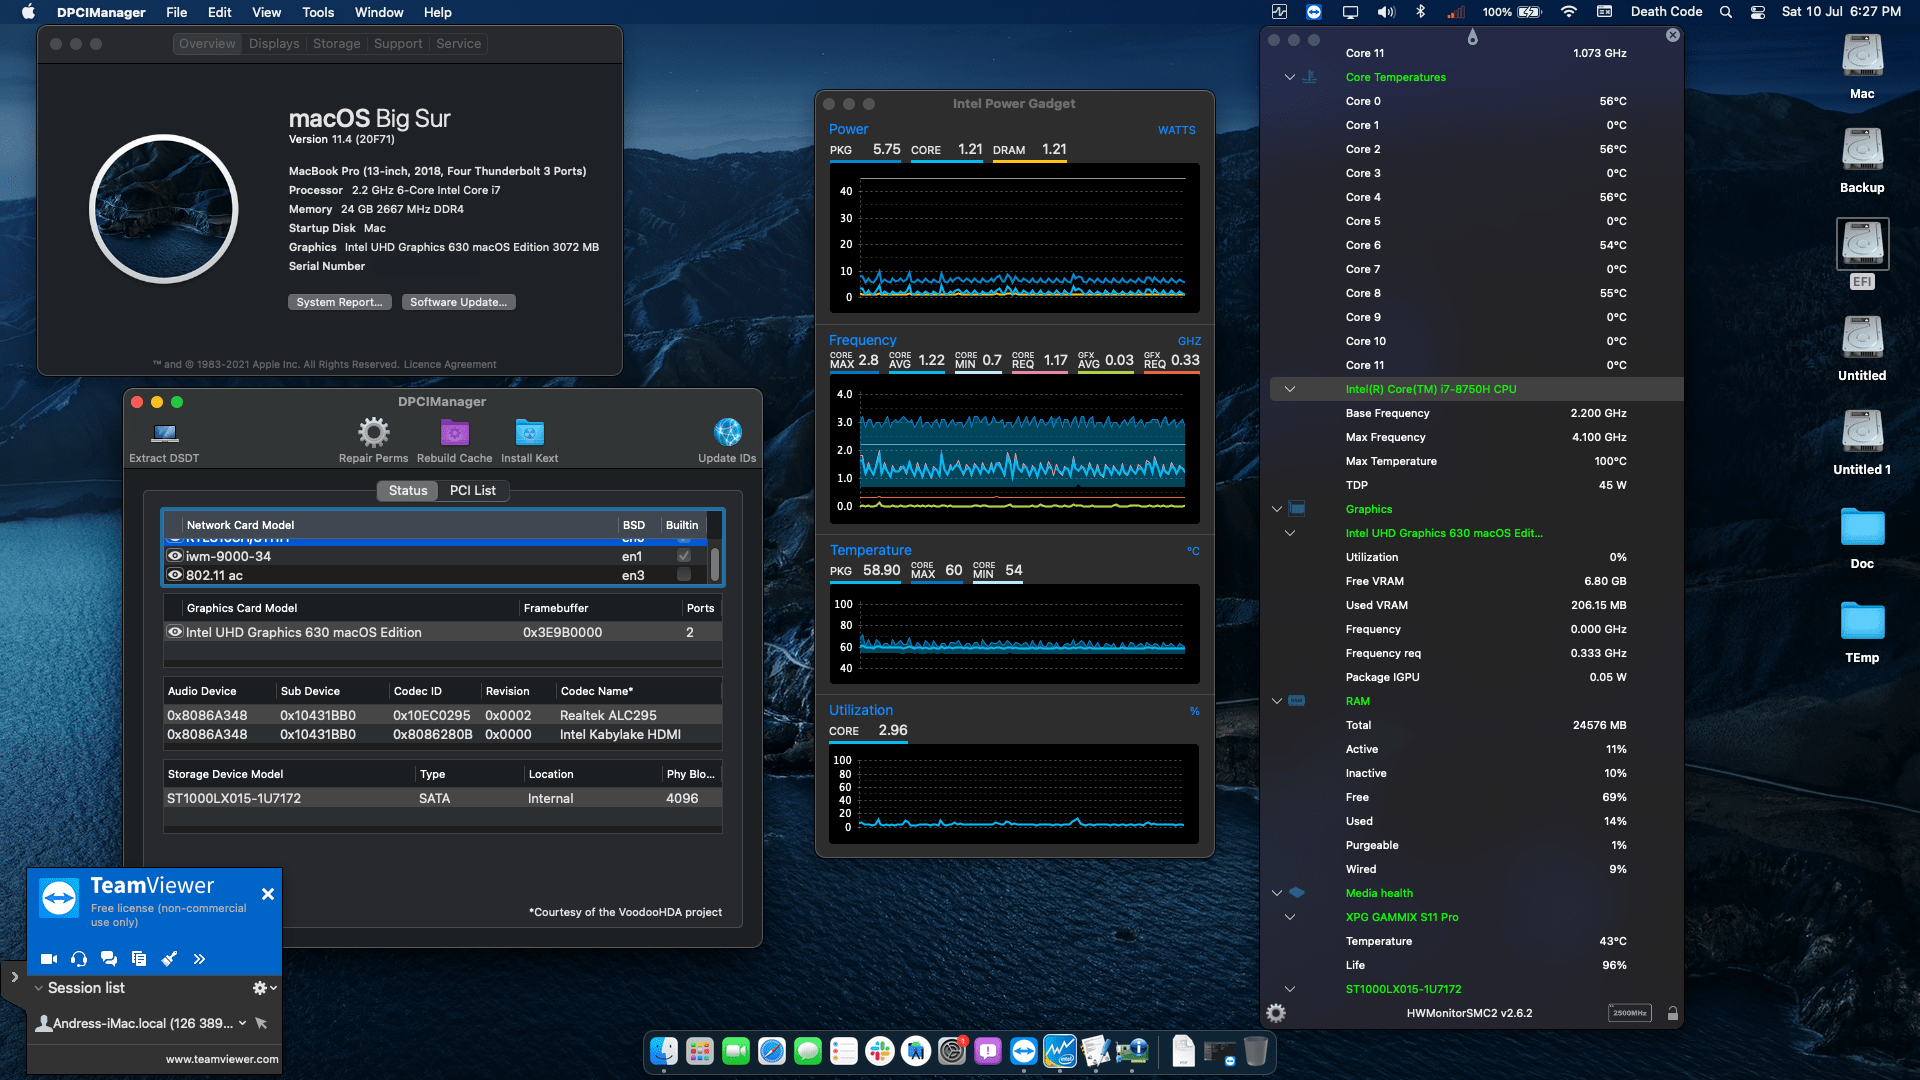This screenshot has width=1920, height=1080.
Task: Click TeamViewer whiteboard brush icon
Action: pyautogui.click(x=169, y=959)
